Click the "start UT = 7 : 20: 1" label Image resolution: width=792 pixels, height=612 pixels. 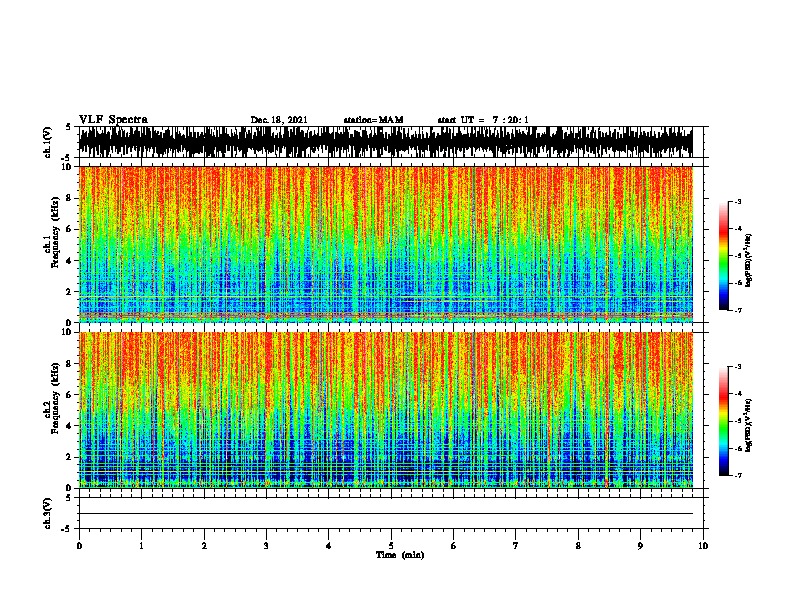[x=483, y=120]
